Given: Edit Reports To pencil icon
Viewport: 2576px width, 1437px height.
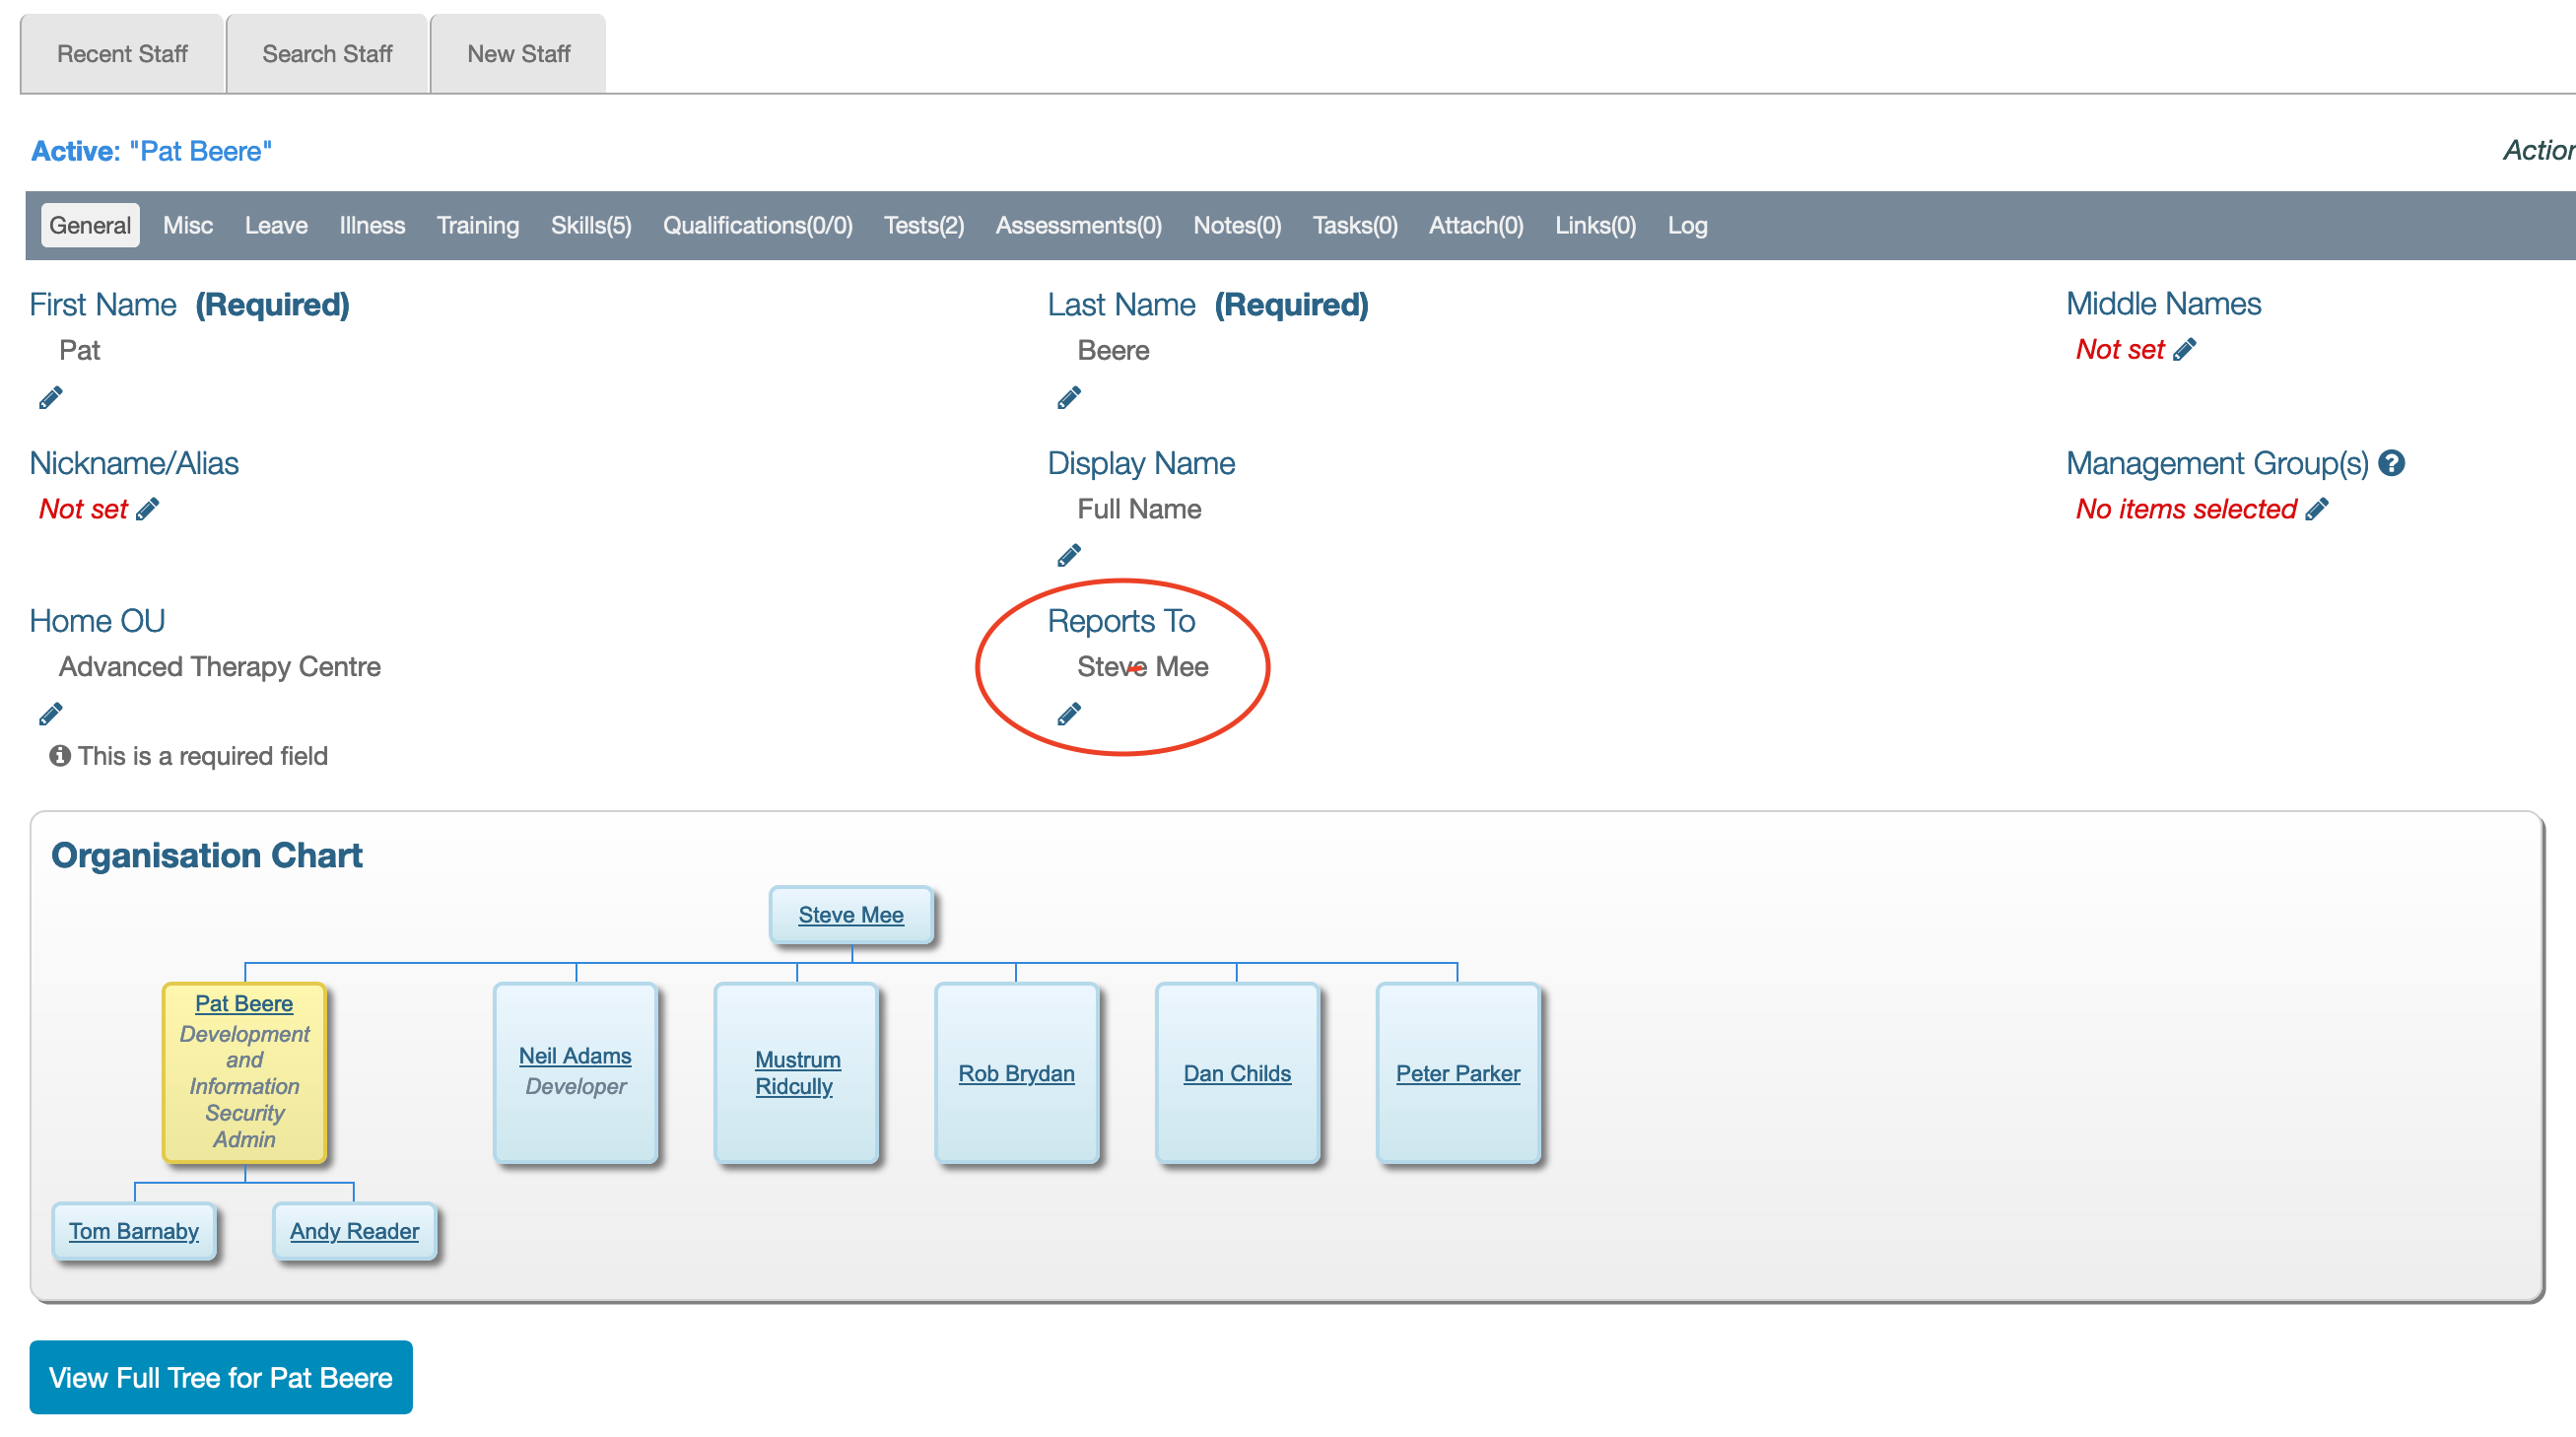Looking at the screenshot, I should (1068, 714).
